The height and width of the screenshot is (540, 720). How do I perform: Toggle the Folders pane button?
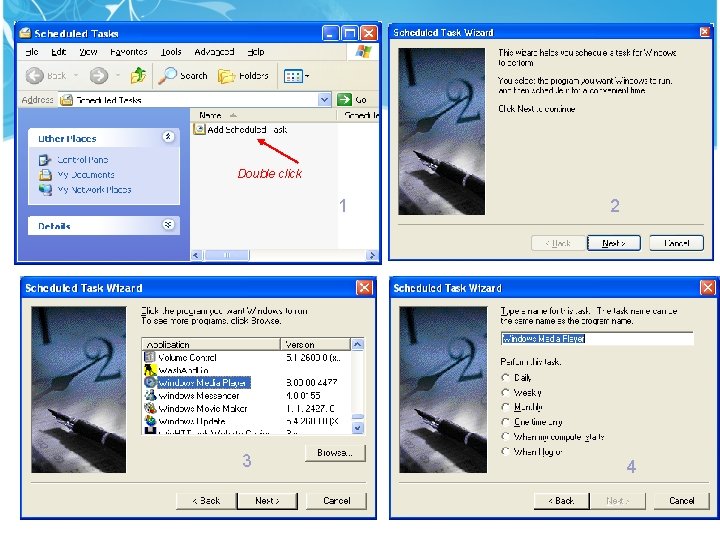243,76
